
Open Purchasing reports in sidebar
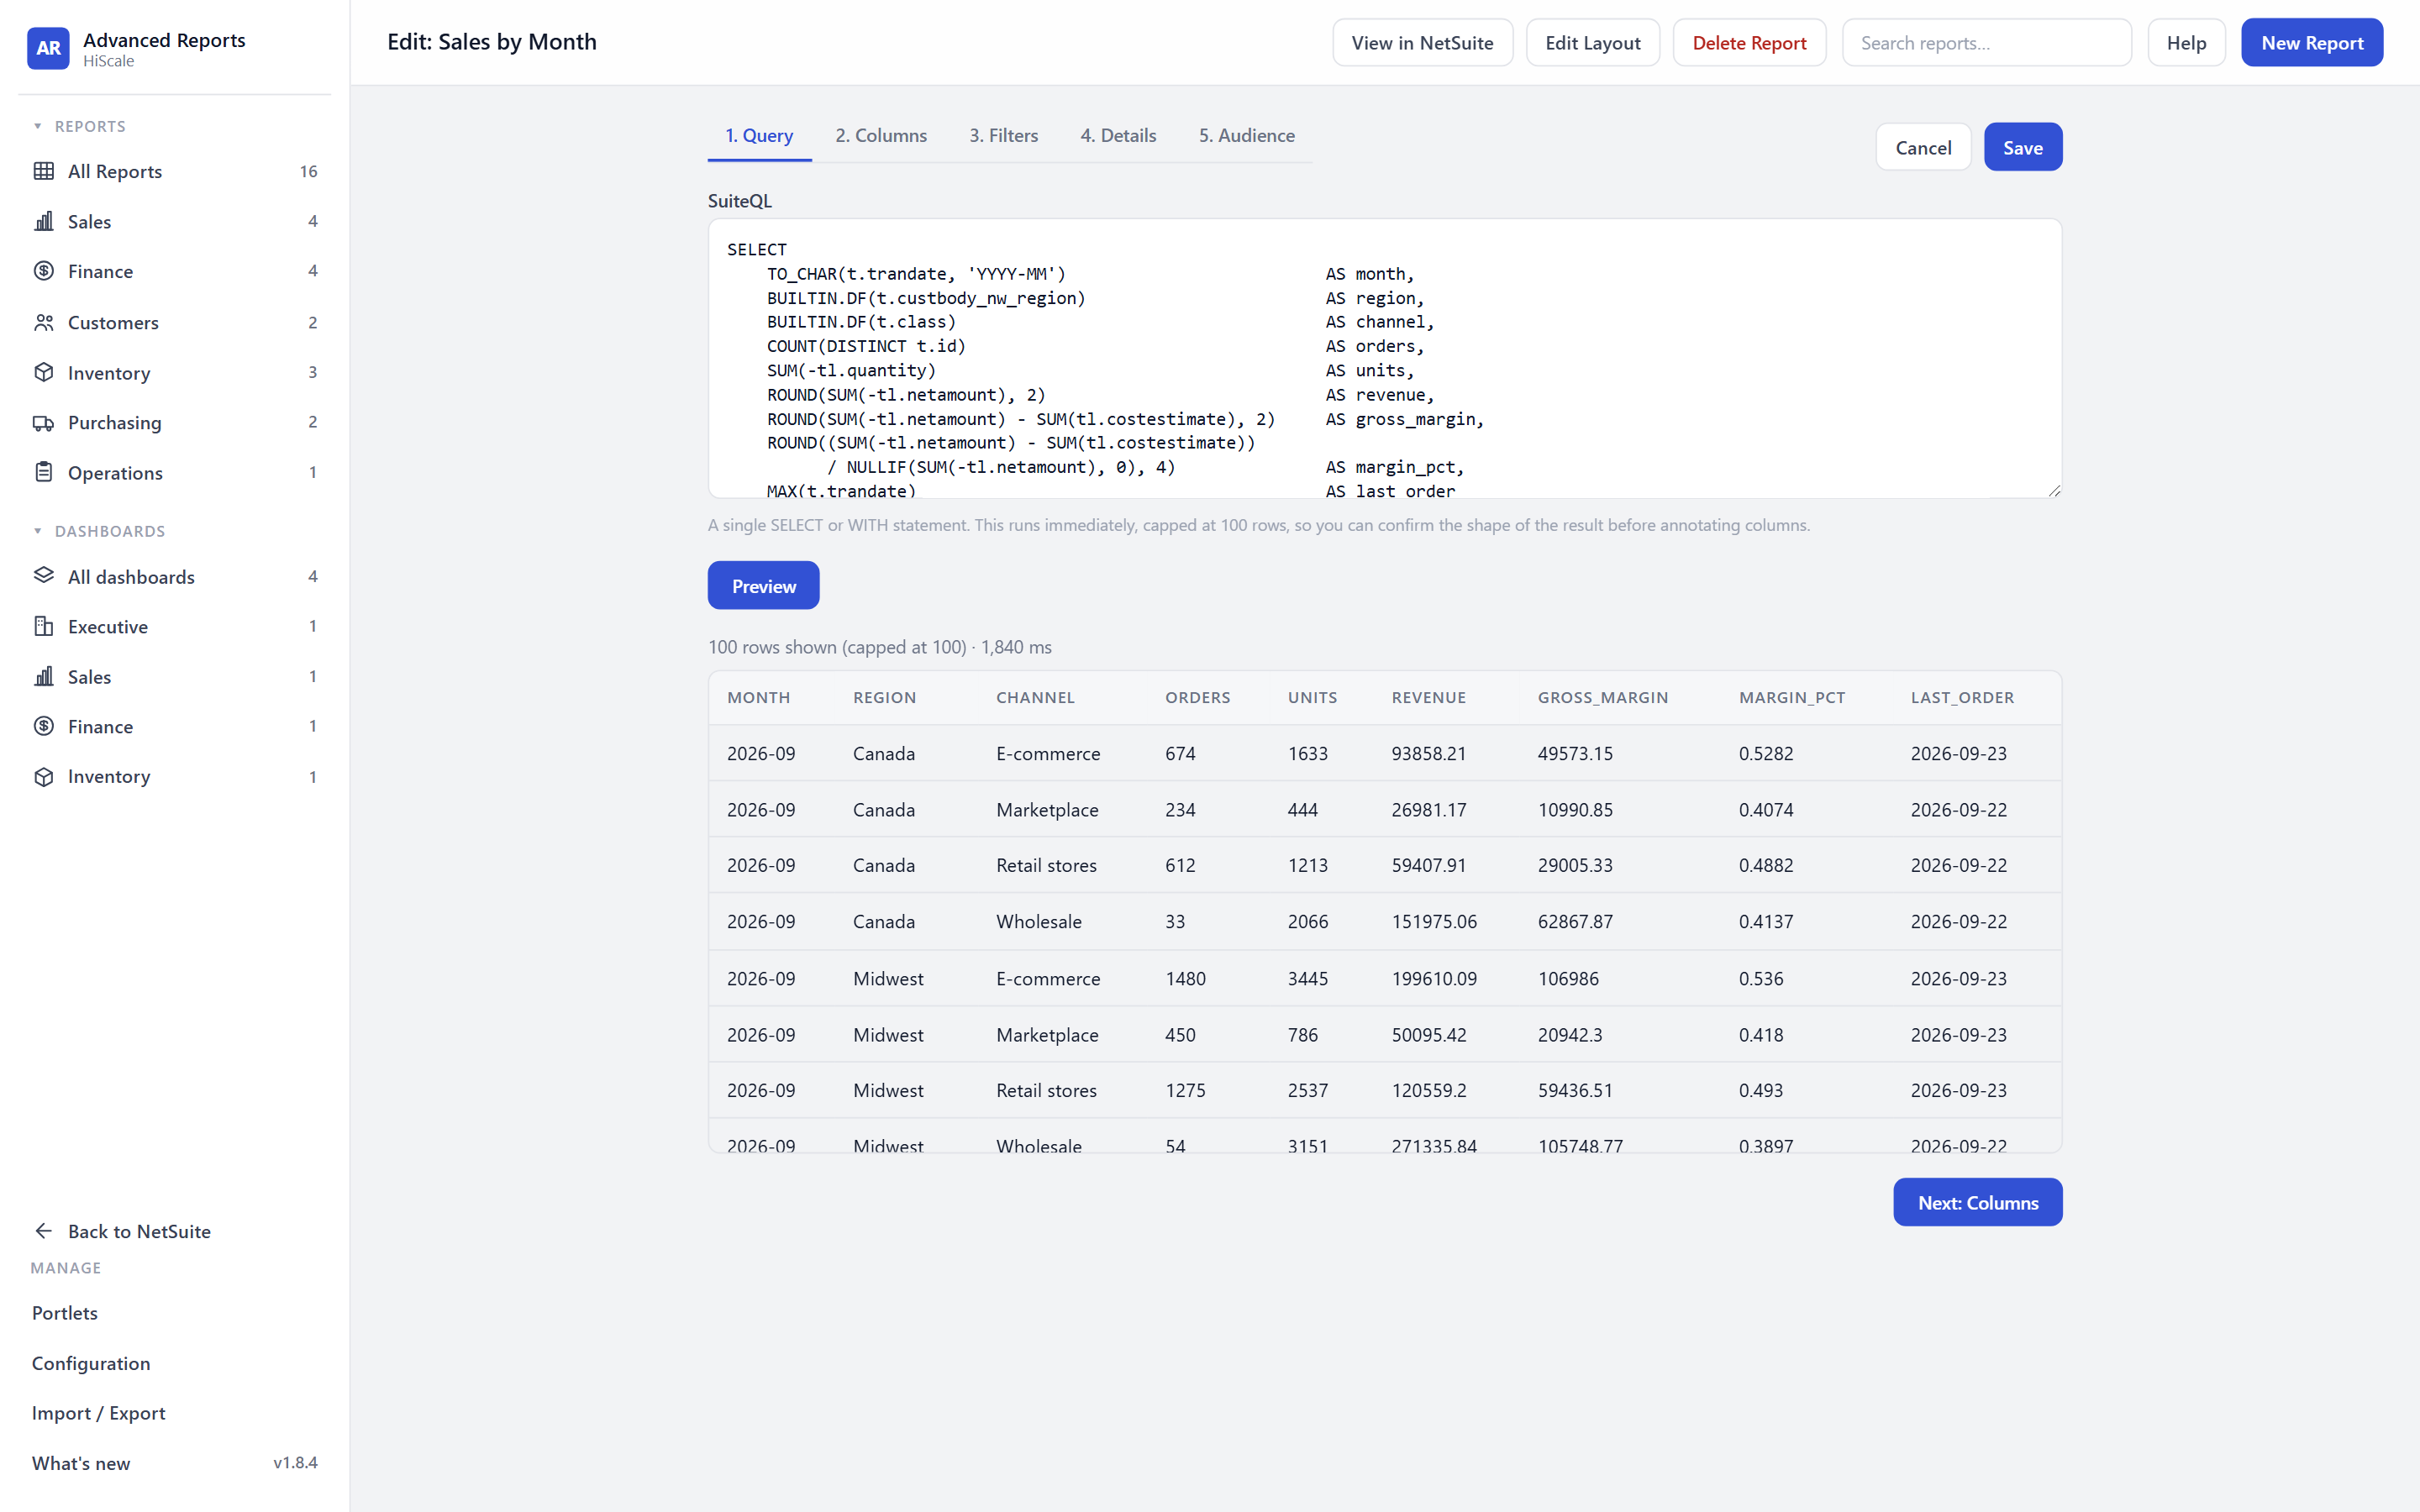point(175,422)
